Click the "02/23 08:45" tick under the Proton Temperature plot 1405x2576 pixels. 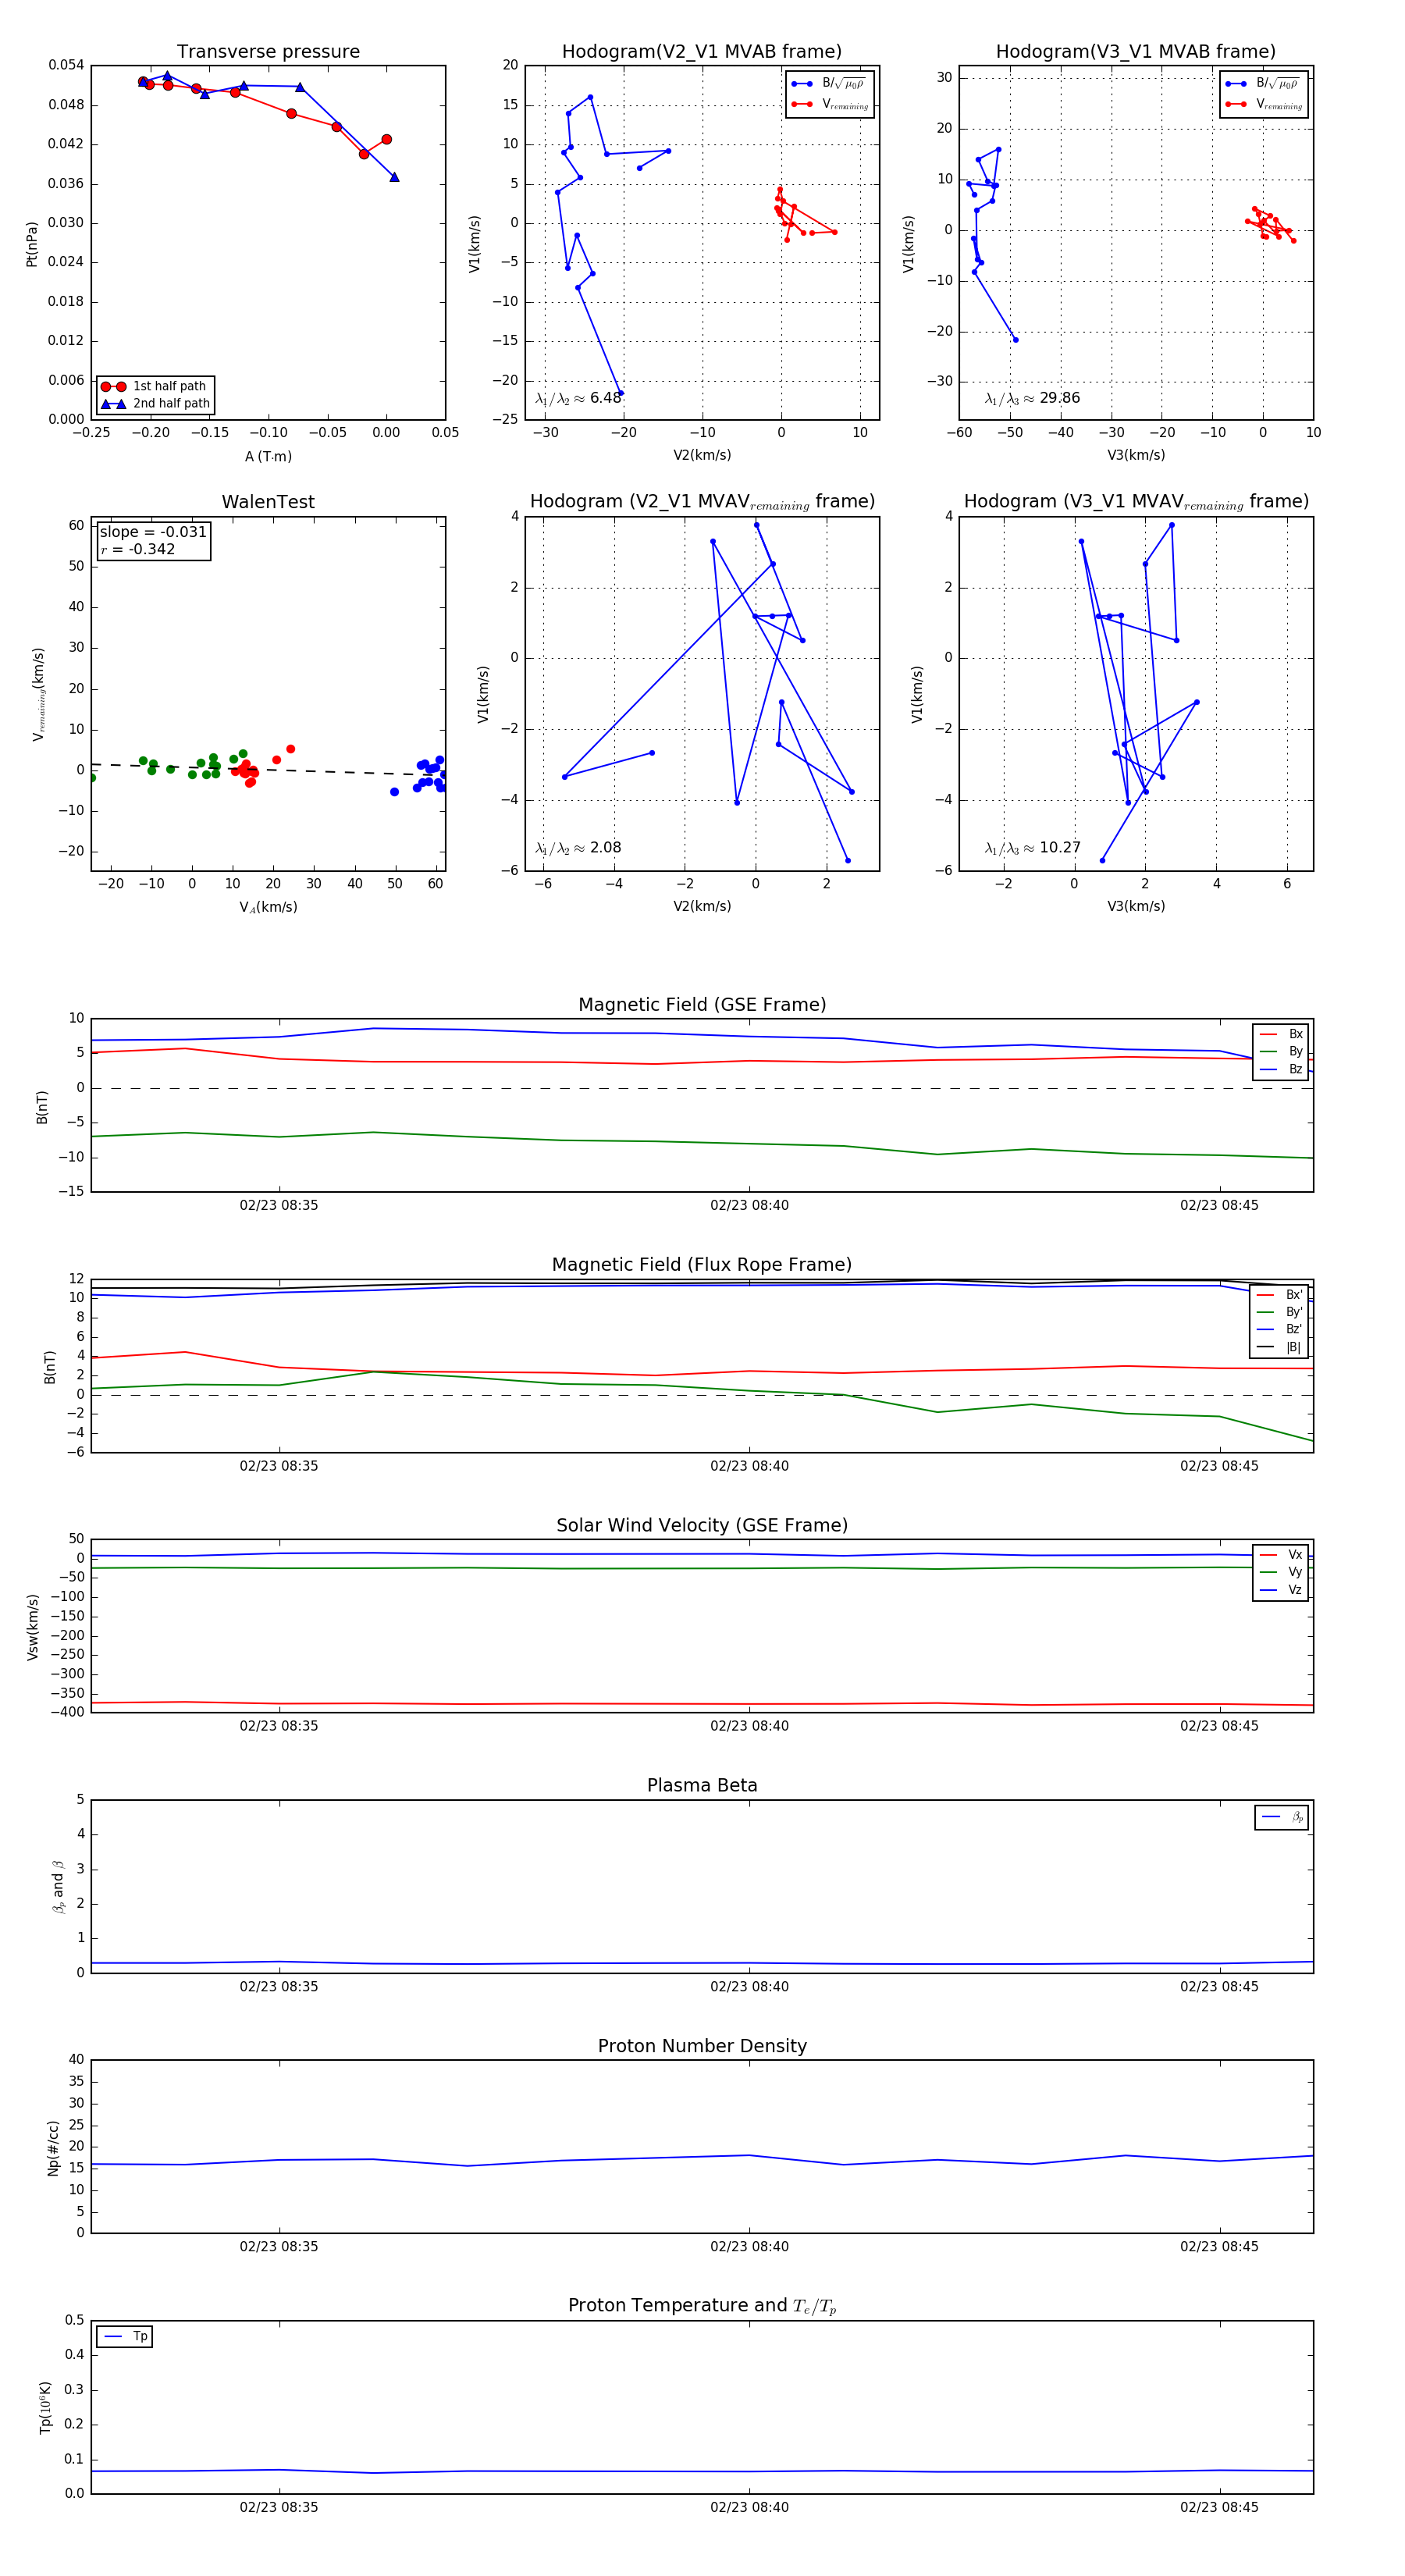[x=1219, y=2507]
